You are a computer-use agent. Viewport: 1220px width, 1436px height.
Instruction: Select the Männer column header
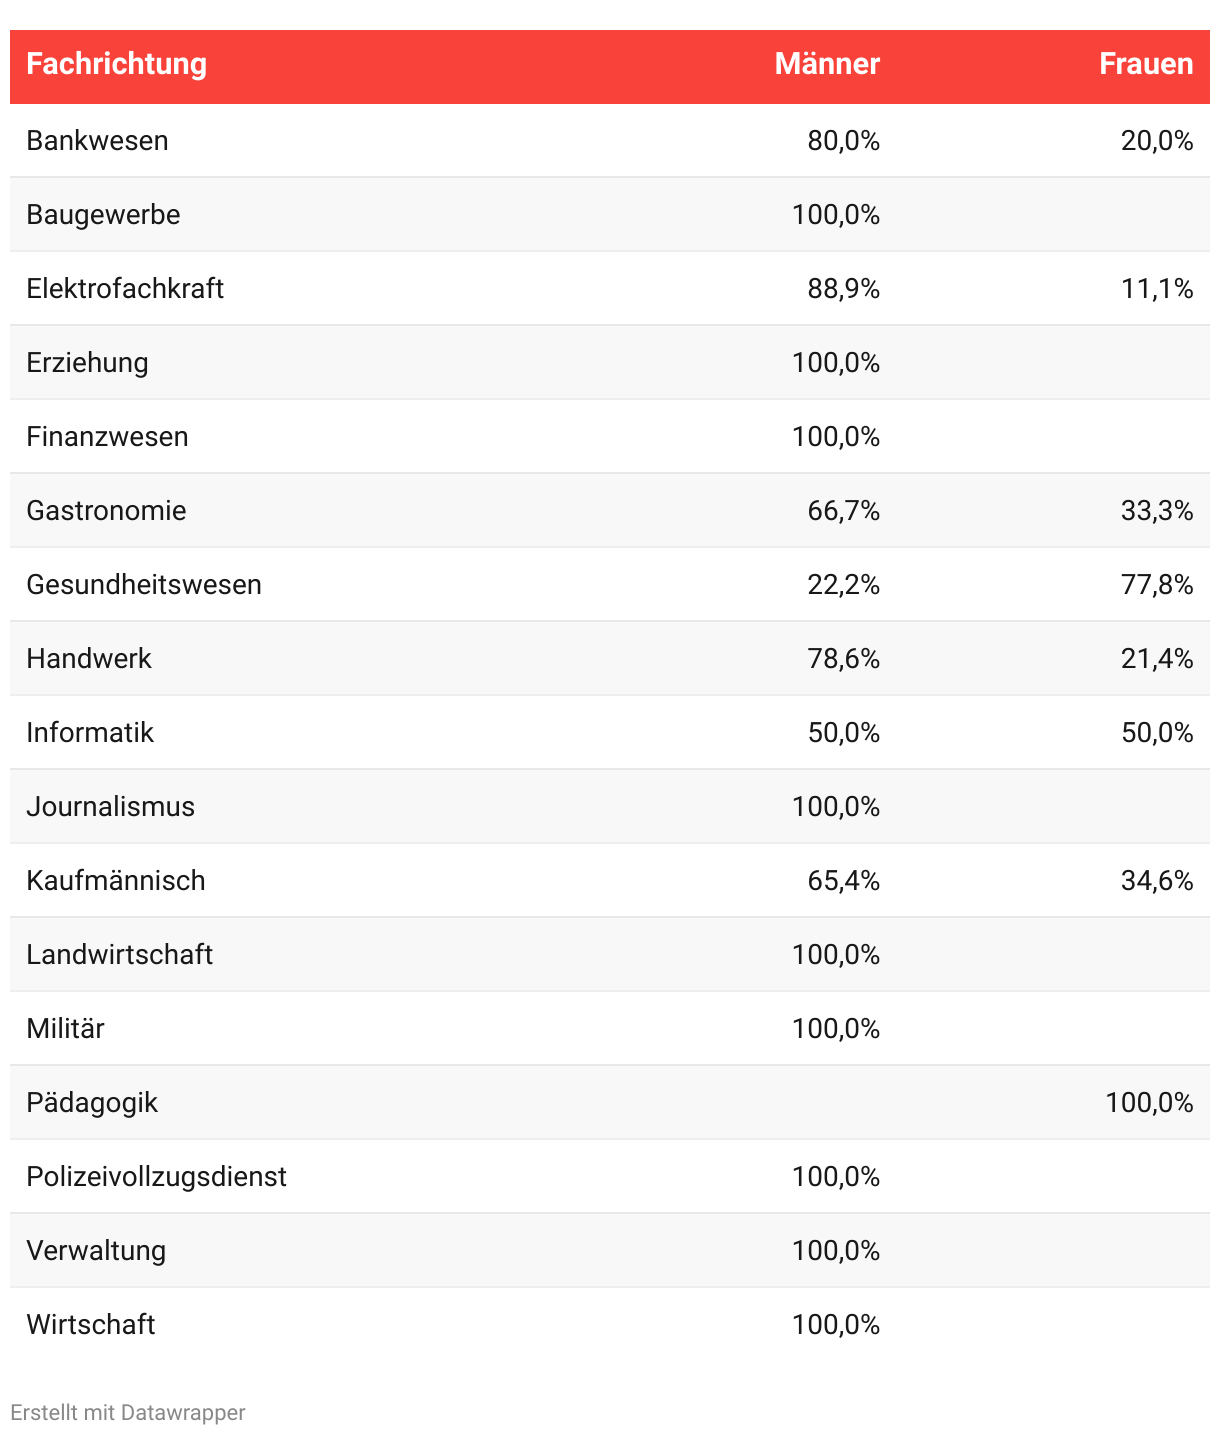tap(827, 64)
